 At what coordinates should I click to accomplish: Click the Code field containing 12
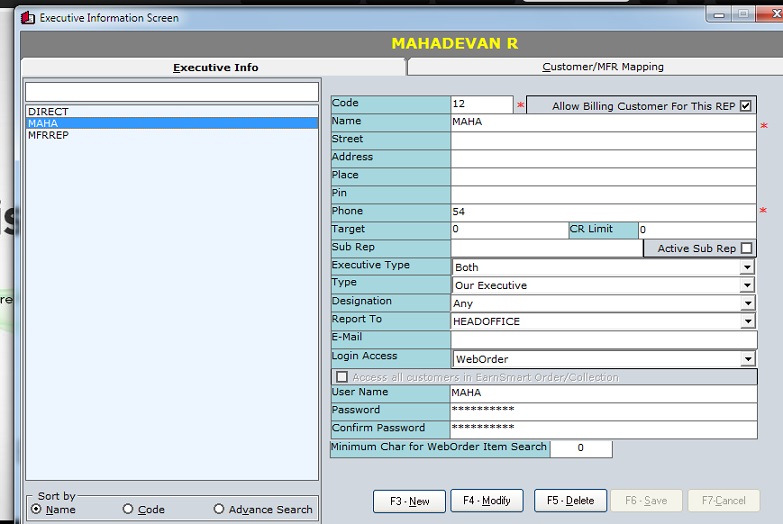pos(481,104)
